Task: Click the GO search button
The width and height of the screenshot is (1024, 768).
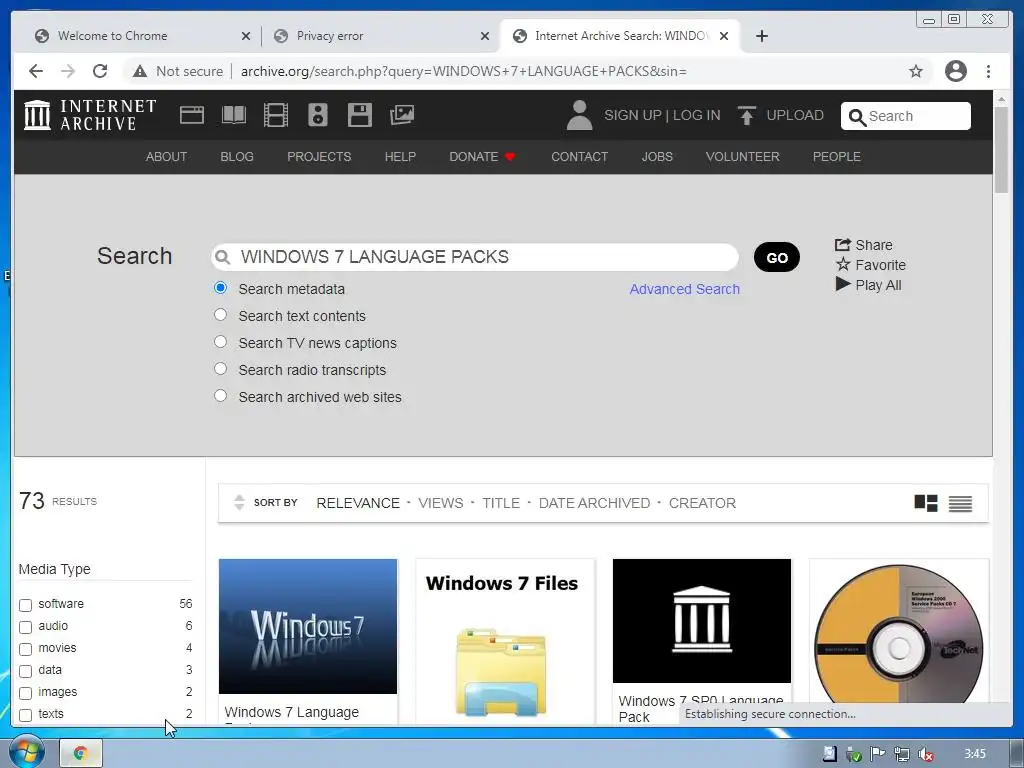Action: tap(776, 257)
